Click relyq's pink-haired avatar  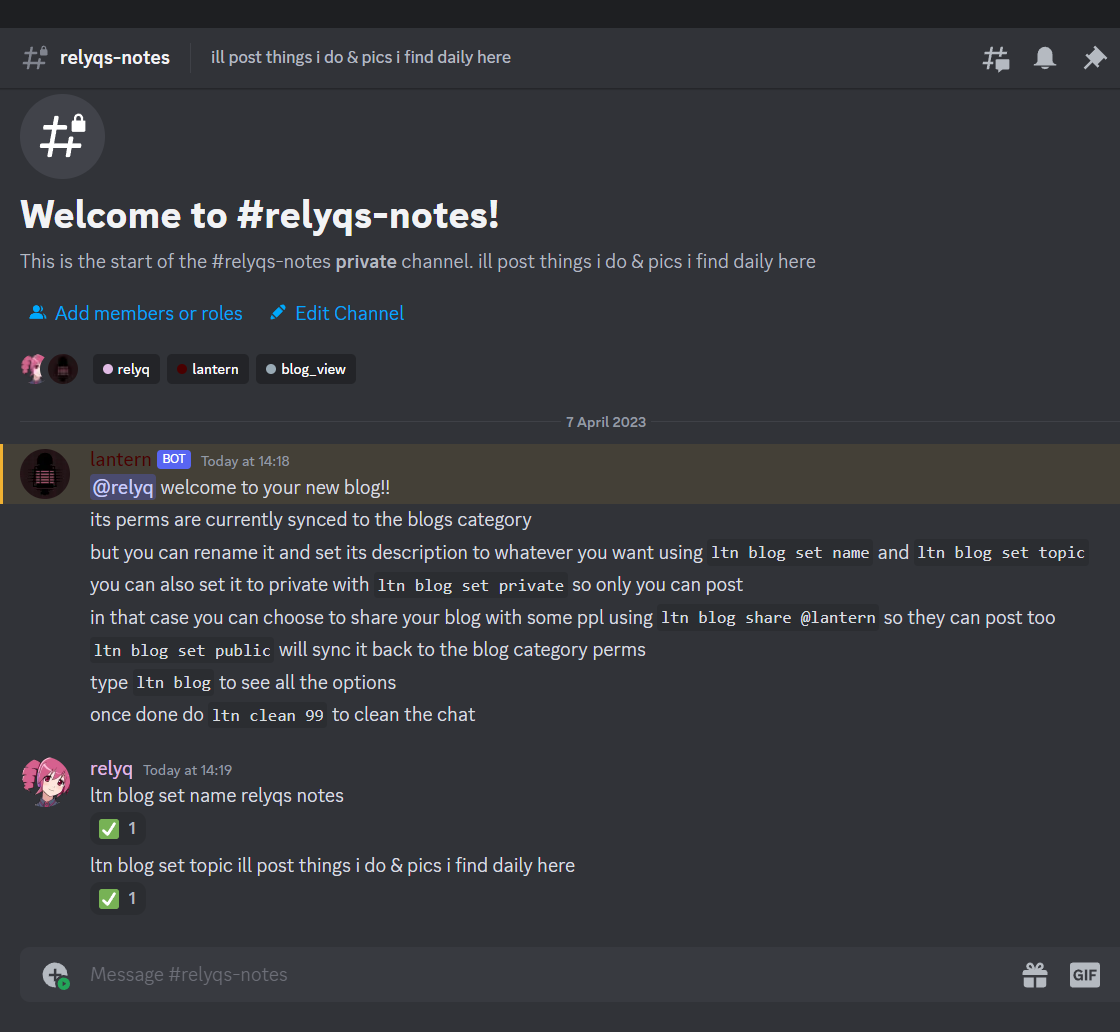45,781
